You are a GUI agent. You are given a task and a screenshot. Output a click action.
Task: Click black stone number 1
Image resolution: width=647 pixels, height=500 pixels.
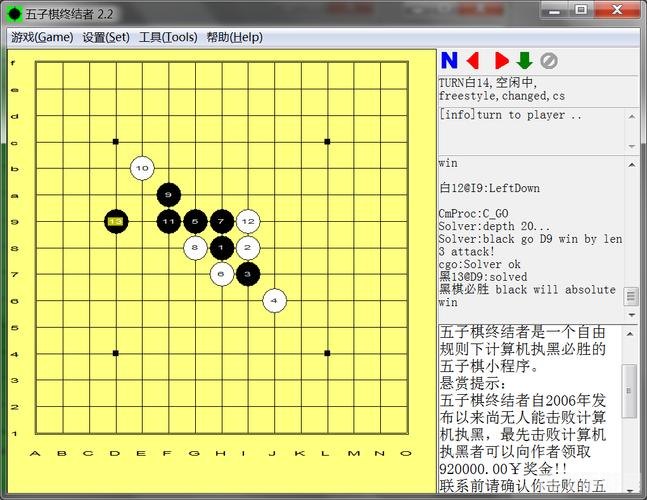click(222, 248)
